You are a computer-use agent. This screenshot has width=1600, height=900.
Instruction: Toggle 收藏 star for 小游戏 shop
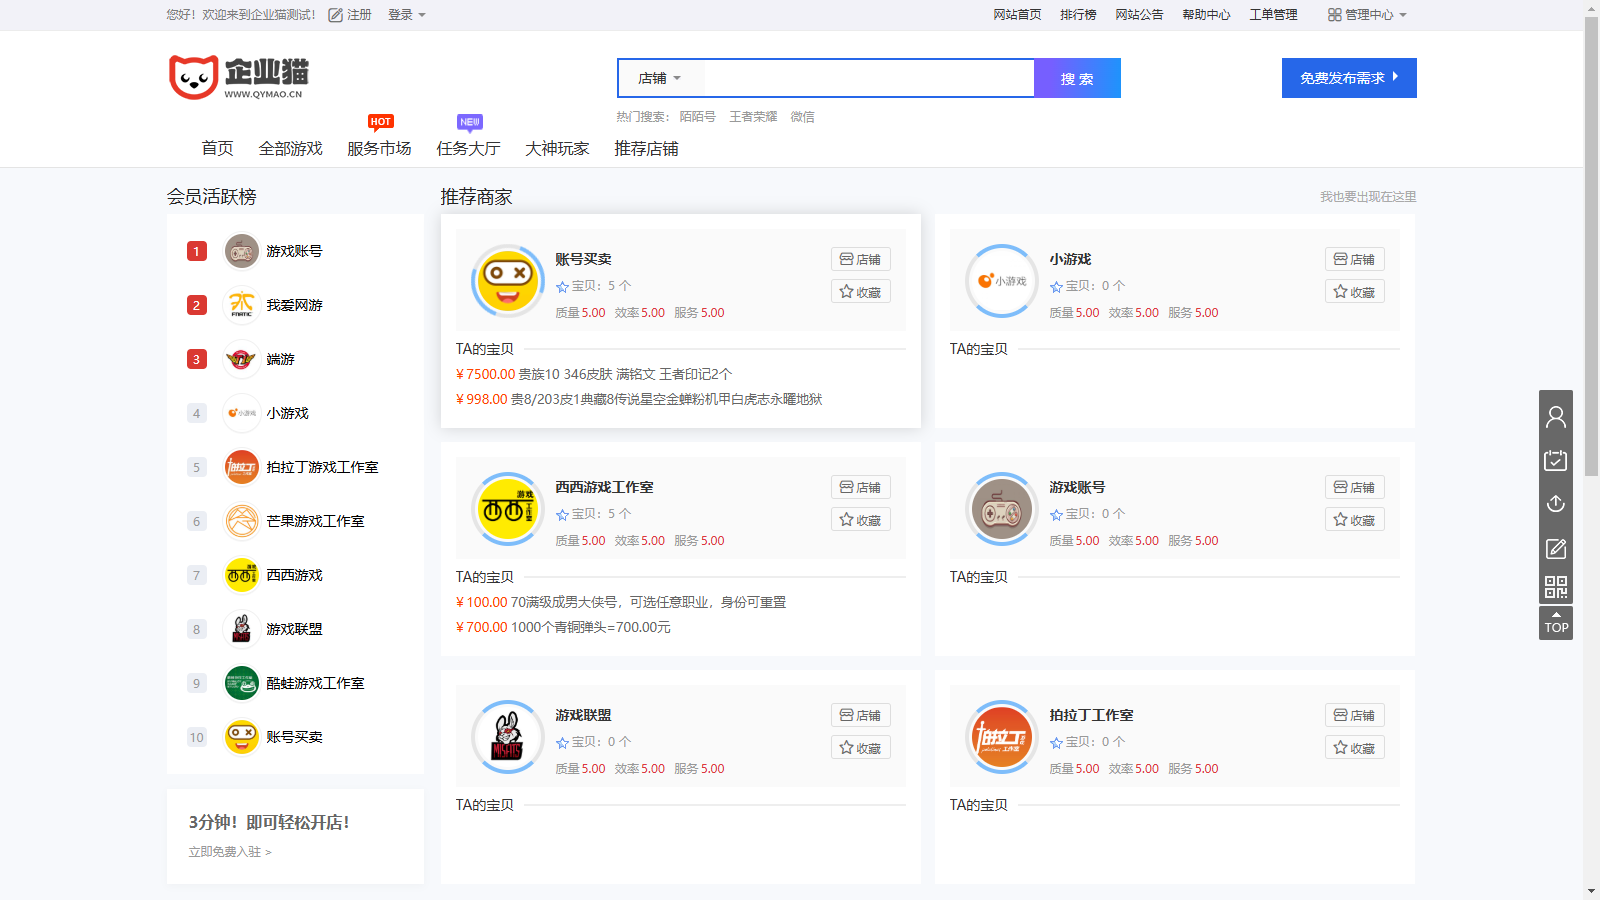pyautogui.click(x=1354, y=292)
